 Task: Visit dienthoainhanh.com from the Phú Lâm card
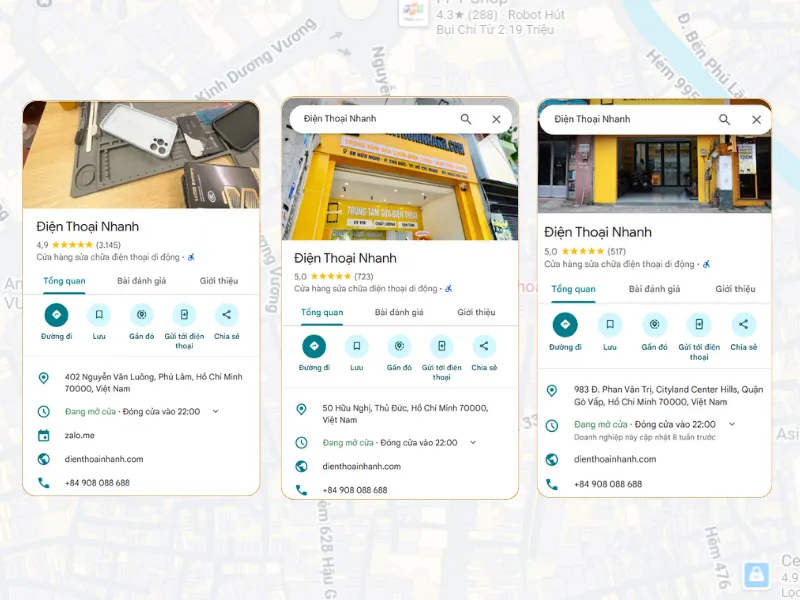[104, 459]
